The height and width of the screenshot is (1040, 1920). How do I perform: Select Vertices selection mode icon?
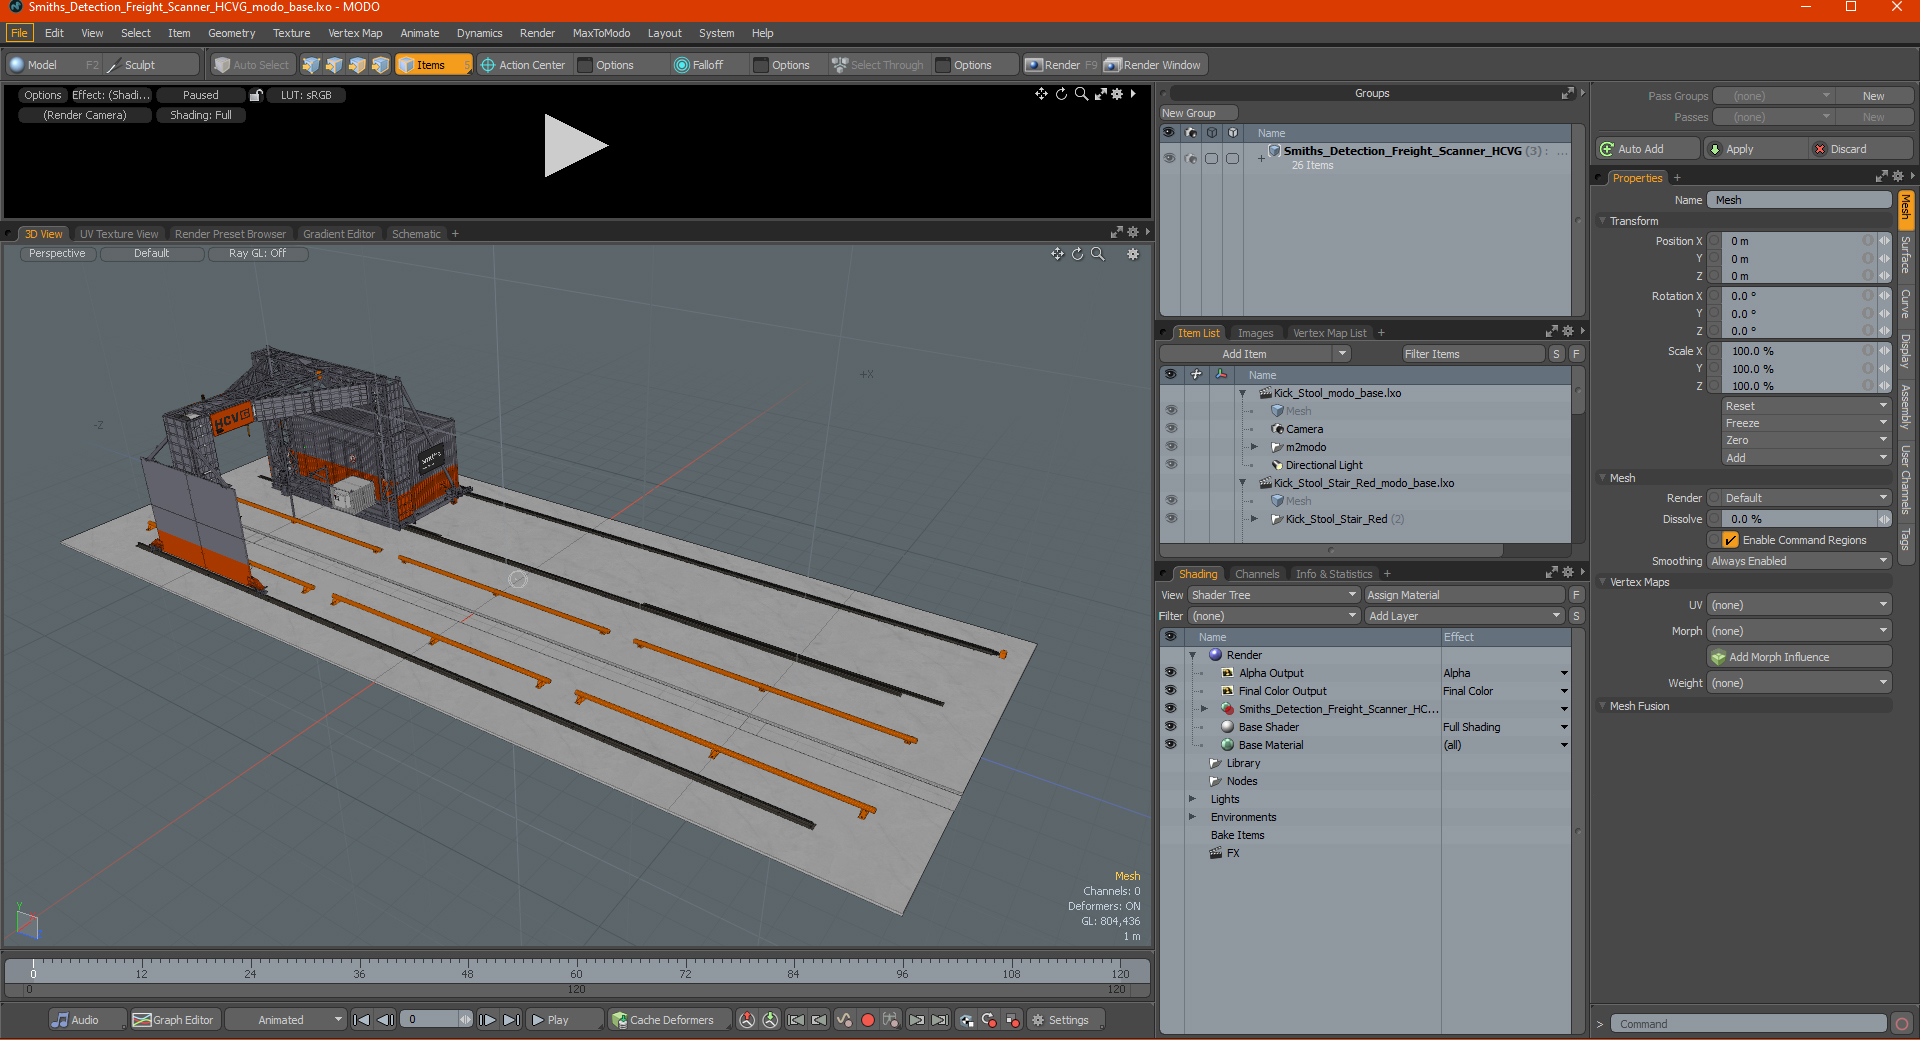coord(311,65)
